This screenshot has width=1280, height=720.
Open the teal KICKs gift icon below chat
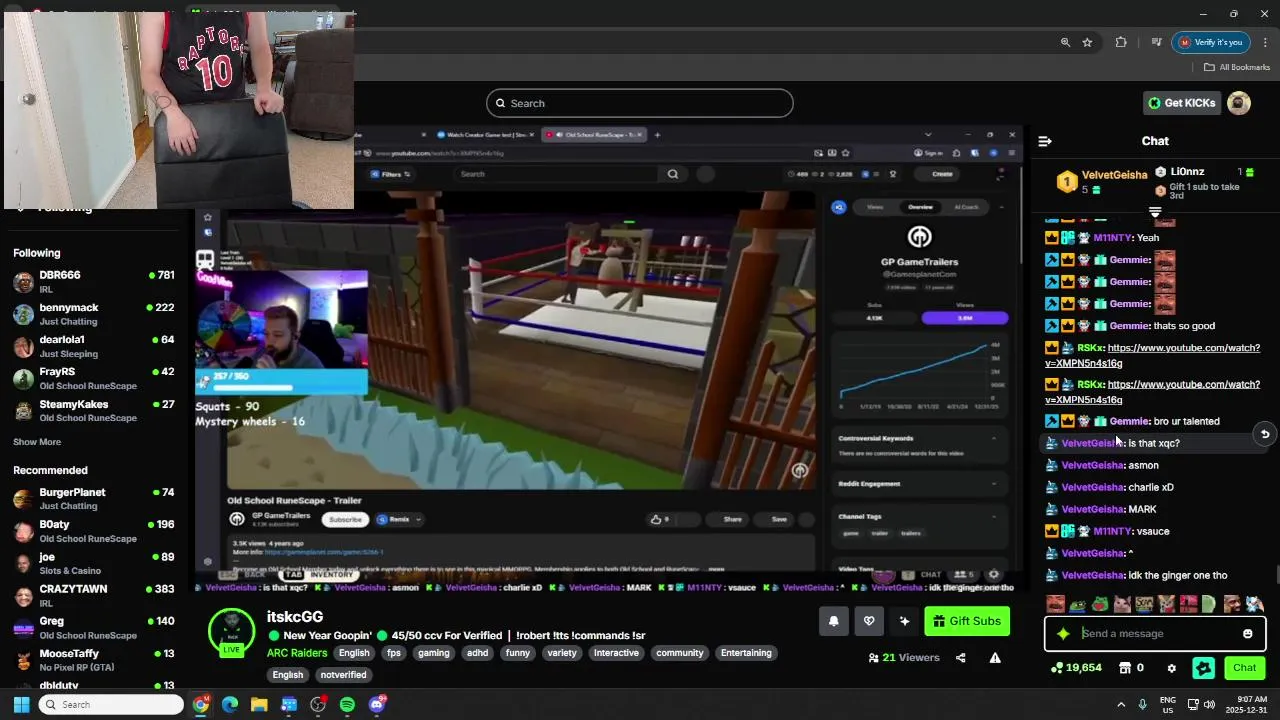(x=1203, y=668)
